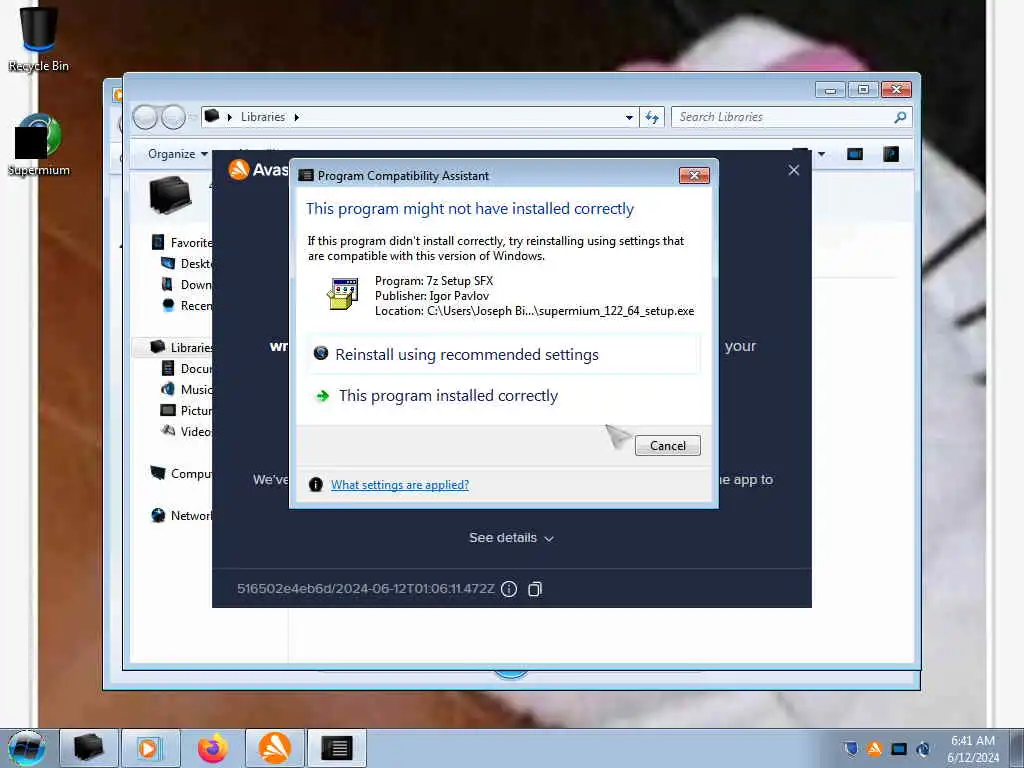Screen dimensions: 1024x768
Task: Maximize the Libraries Explorer window
Action: (x=863, y=89)
